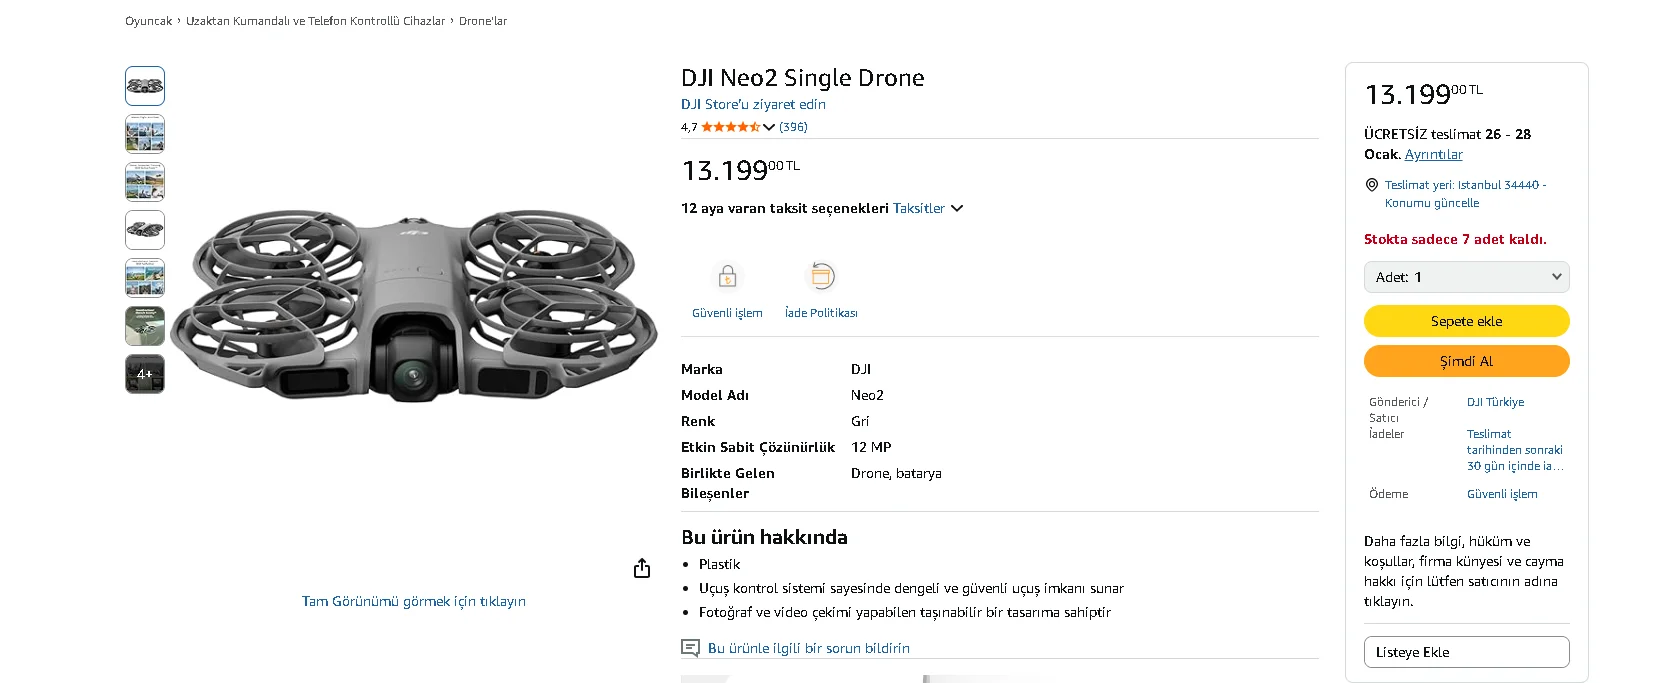Click the star rating icons
Image resolution: width=1670 pixels, height=683 pixels.
(730, 127)
